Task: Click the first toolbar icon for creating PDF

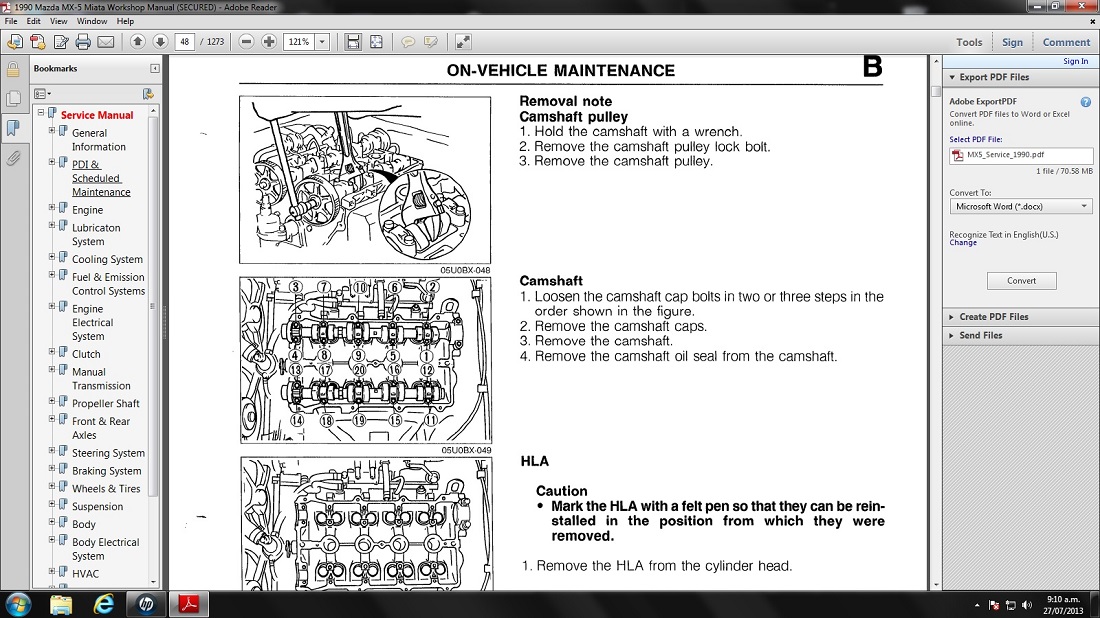Action: click(15, 42)
